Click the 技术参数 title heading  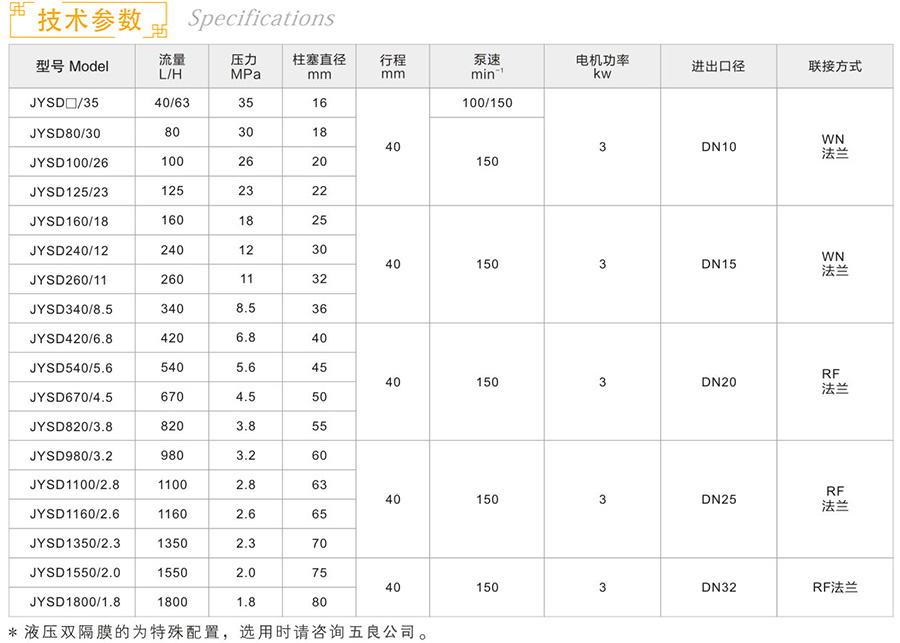click(89, 19)
